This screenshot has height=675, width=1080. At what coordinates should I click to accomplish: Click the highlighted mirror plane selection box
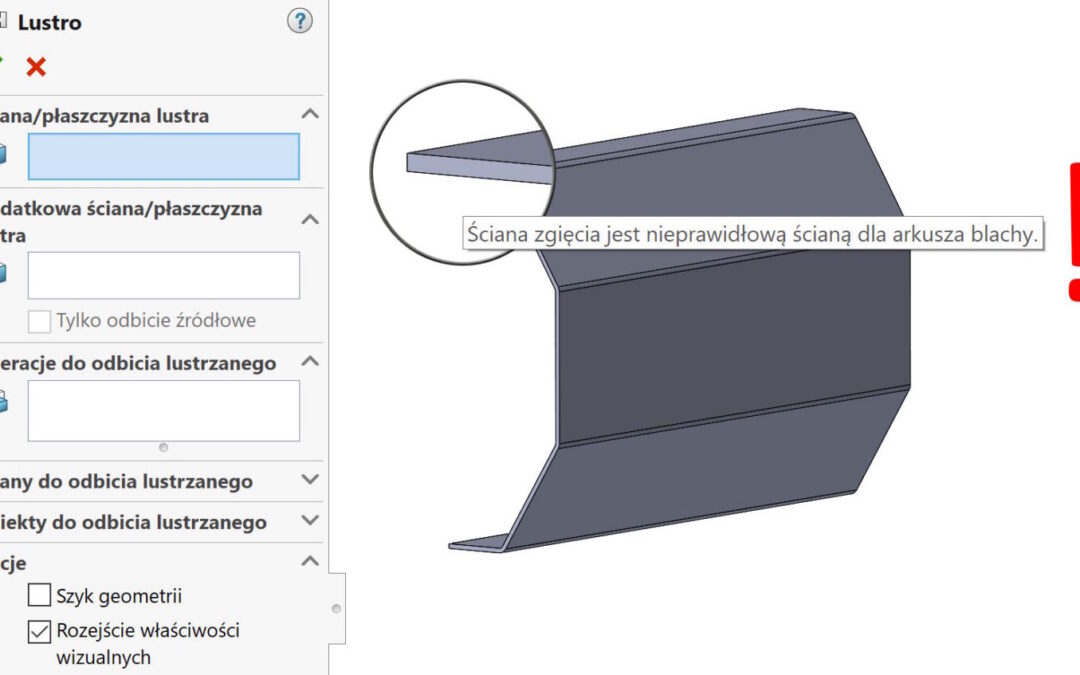(163, 156)
